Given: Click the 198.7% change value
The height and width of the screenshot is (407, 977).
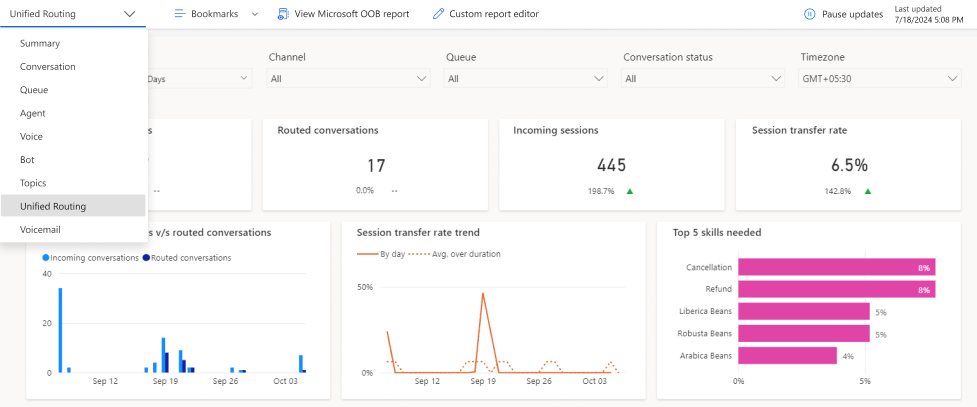Looking at the screenshot, I should [601, 191].
